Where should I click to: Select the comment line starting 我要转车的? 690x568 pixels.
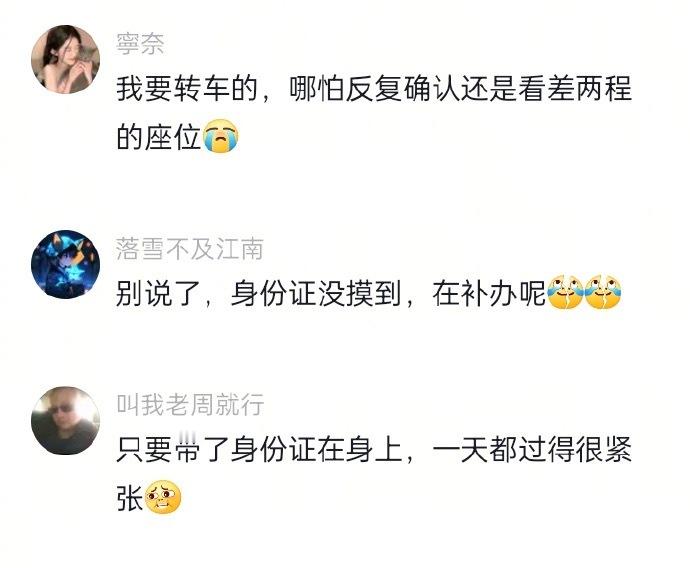[374, 89]
